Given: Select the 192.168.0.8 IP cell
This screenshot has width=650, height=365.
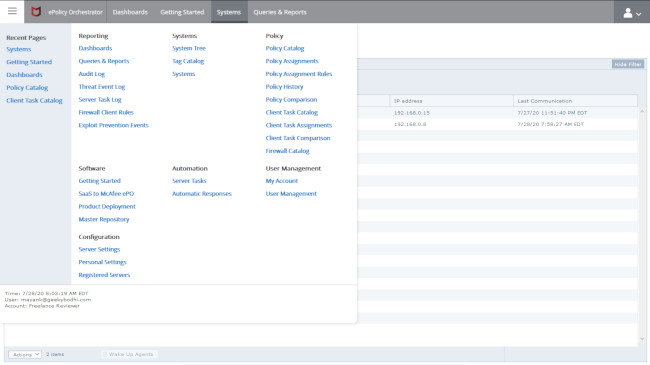Looking at the screenshot, I should [410, 124].
